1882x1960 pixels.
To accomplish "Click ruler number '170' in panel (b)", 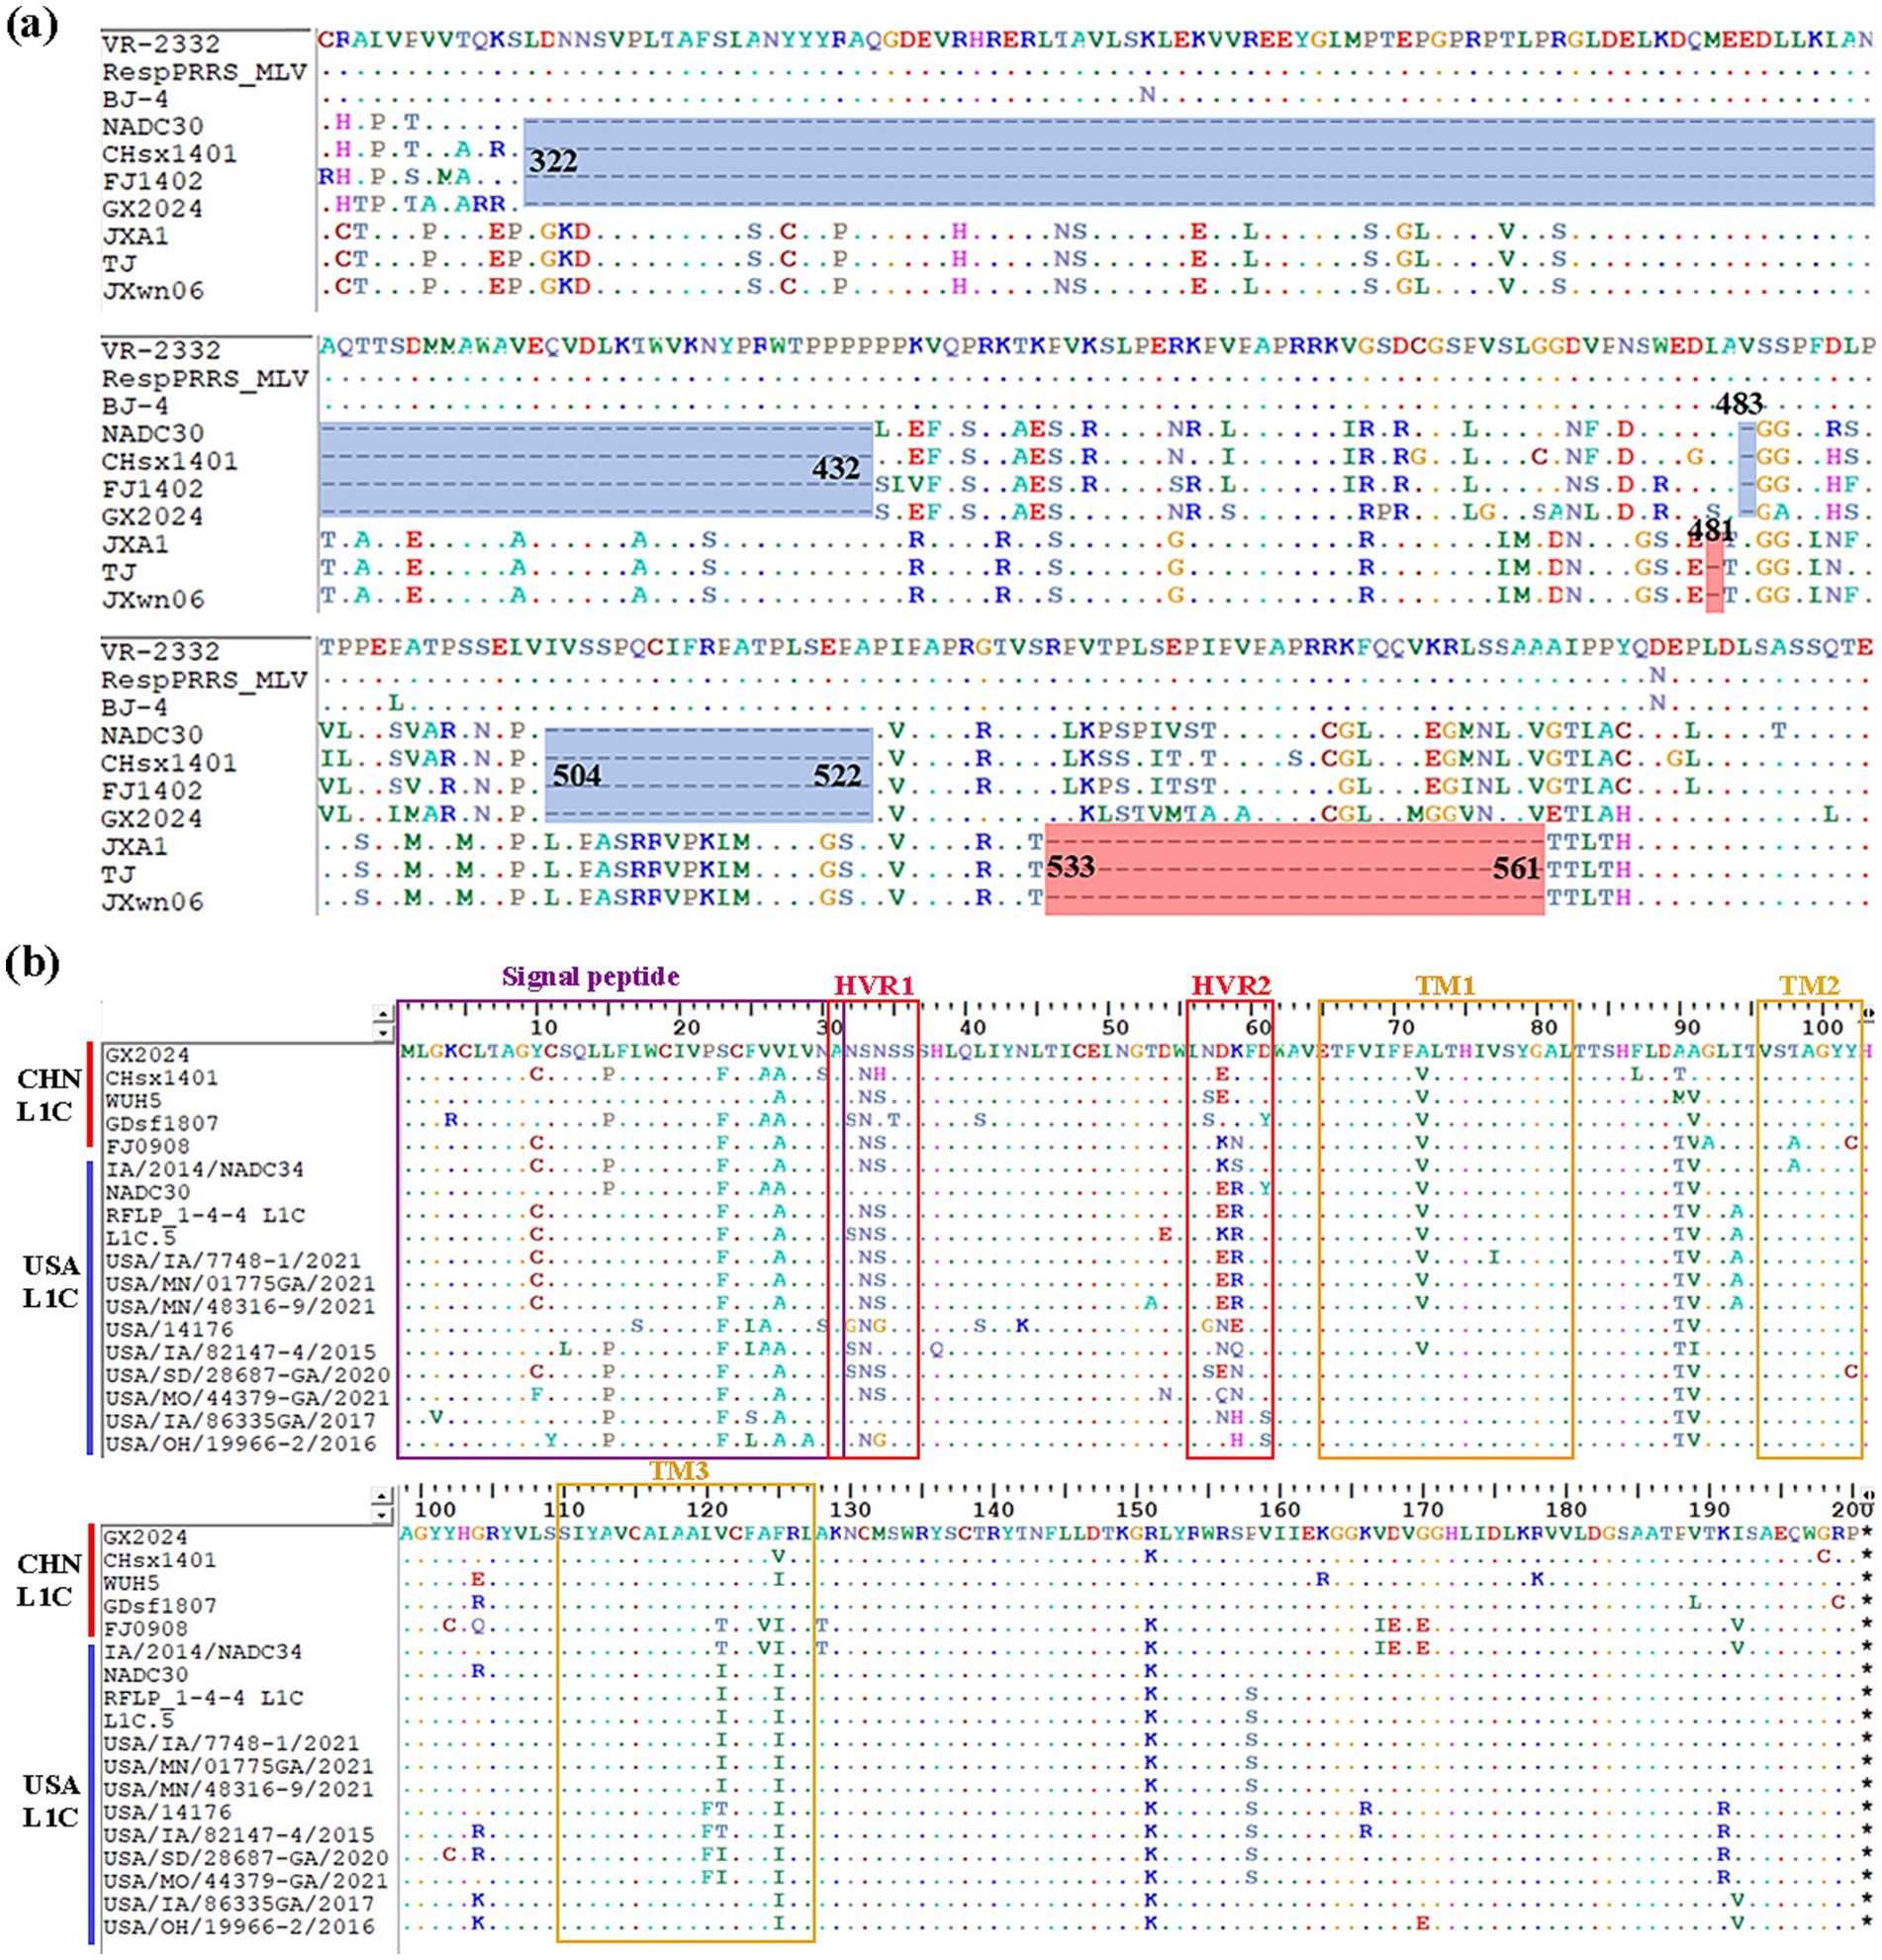I will coord(1423,1510).
